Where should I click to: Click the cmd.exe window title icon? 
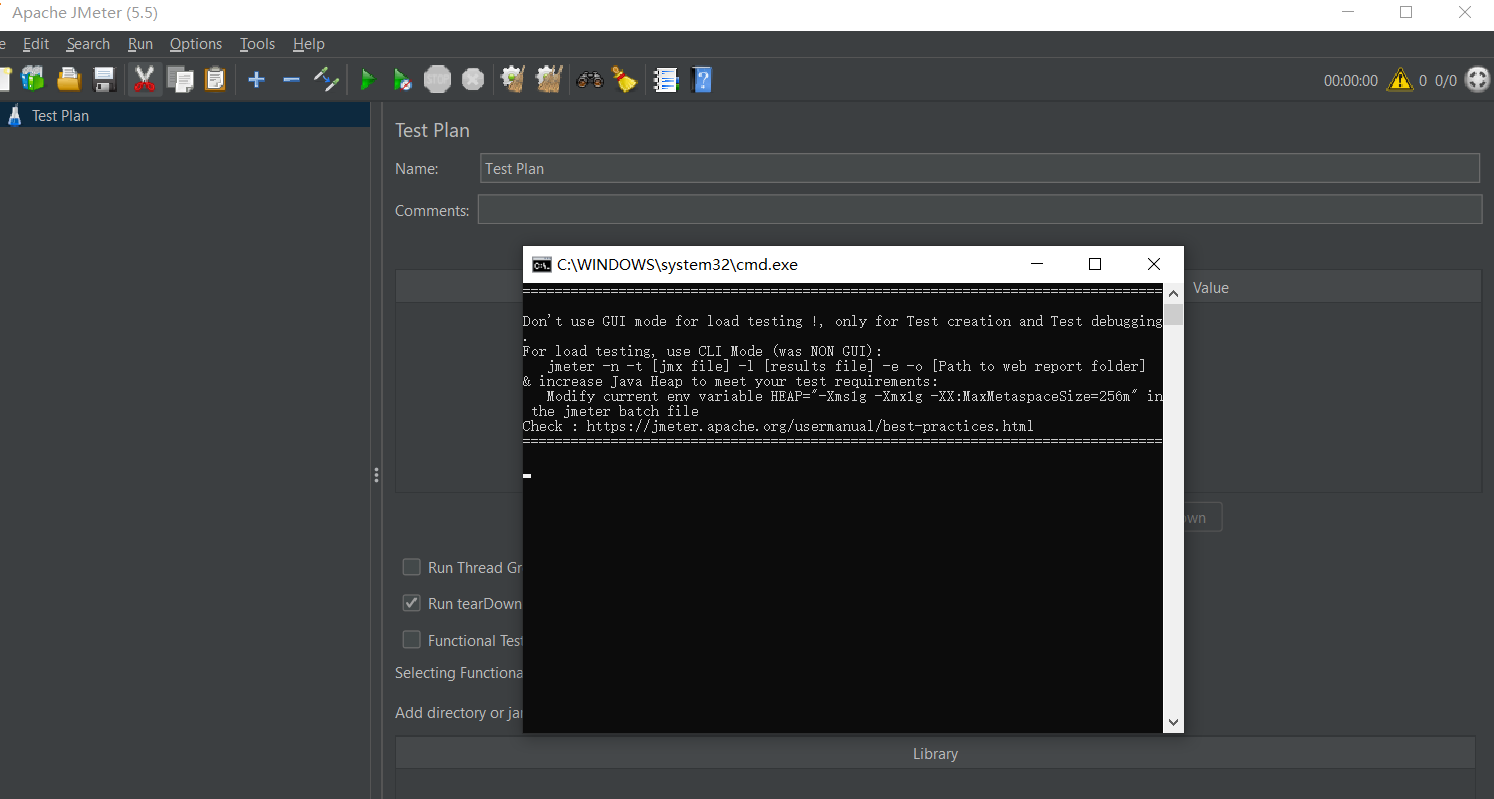tap(541, 264)
